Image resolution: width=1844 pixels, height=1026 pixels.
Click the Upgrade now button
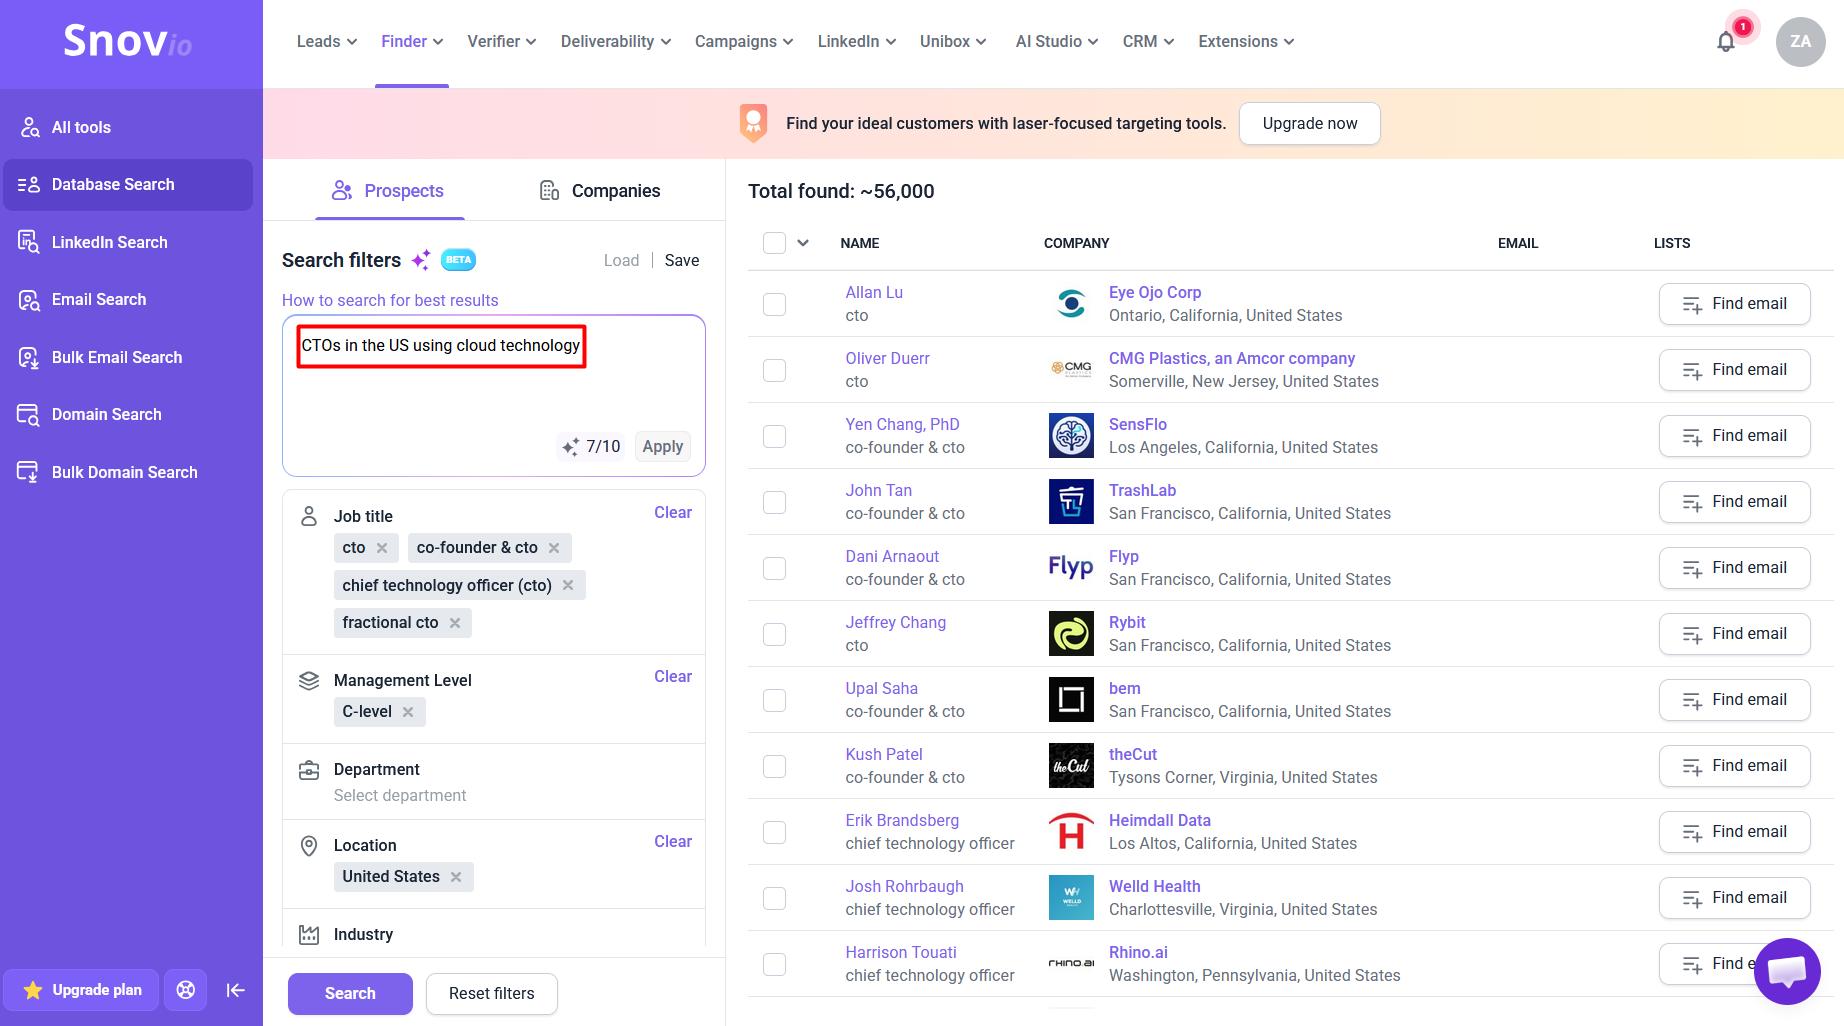pos(1309,124)
